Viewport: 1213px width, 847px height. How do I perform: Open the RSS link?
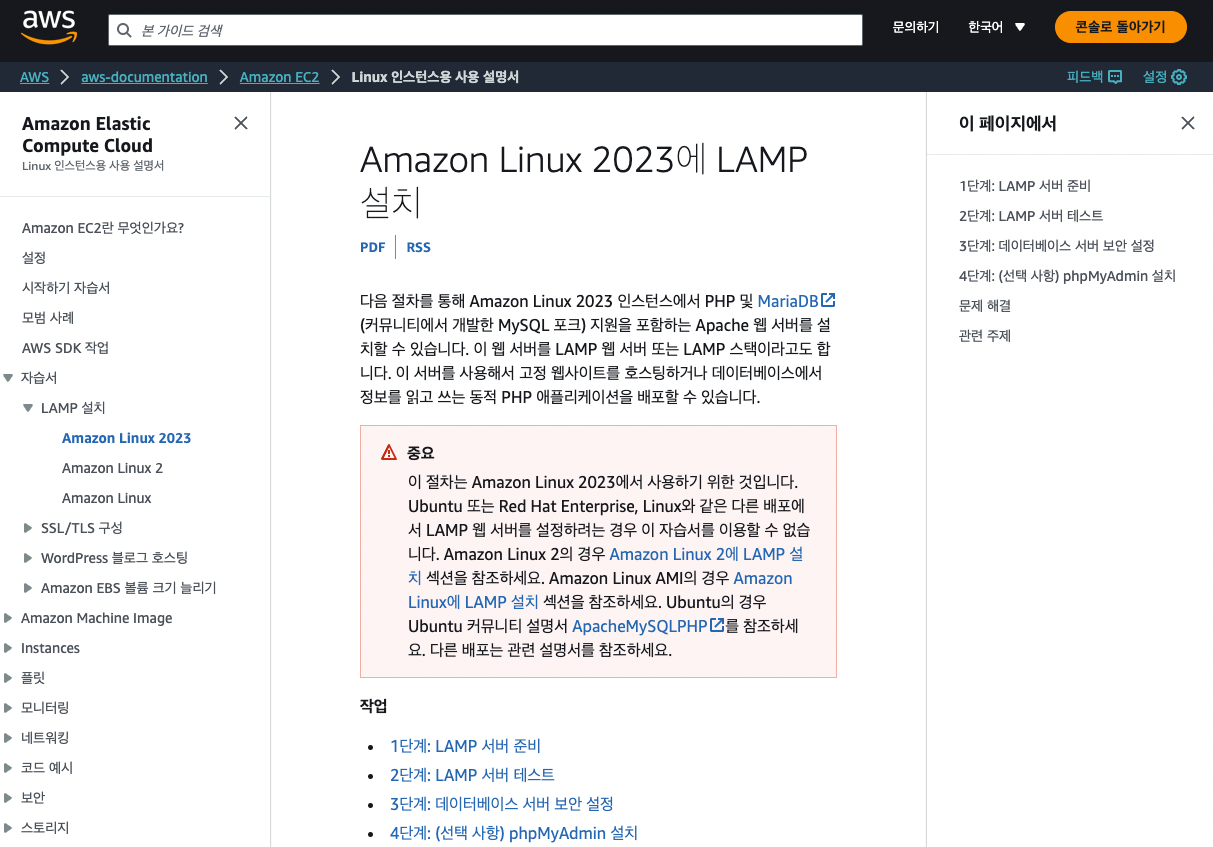click(x=418, y=247)
